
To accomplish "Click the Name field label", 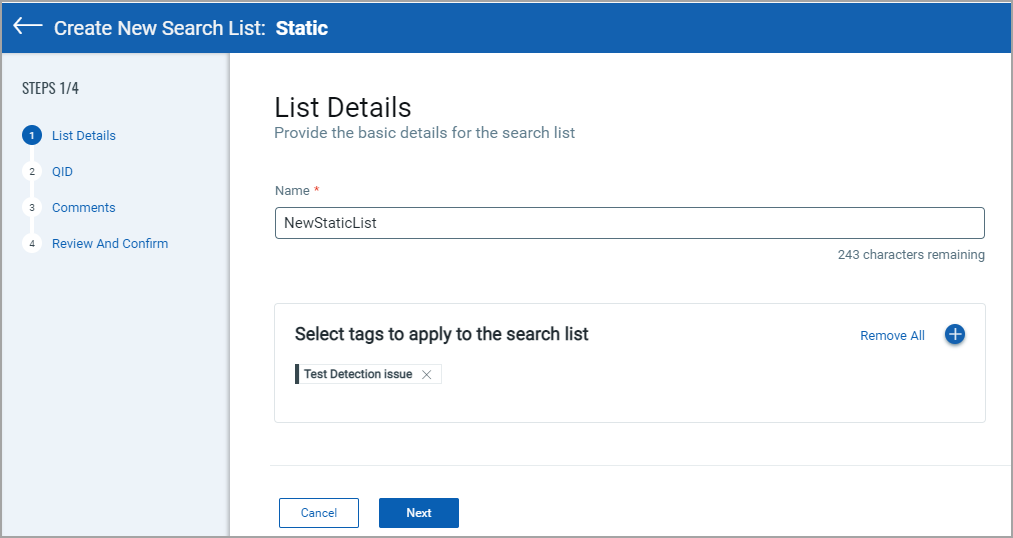I will pos(297,191).
